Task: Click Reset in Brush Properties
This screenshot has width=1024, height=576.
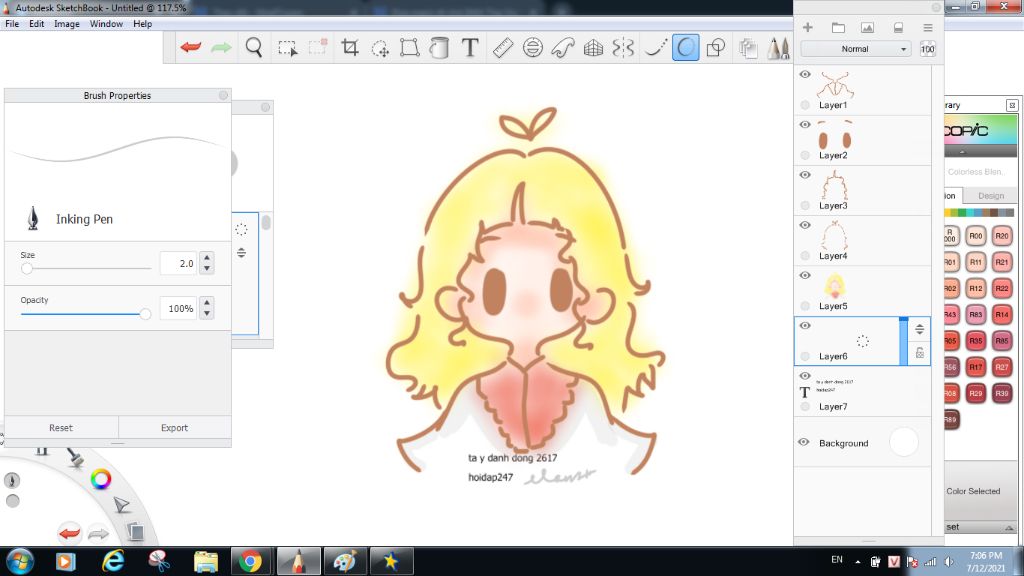Action: (x=61, y=428)
